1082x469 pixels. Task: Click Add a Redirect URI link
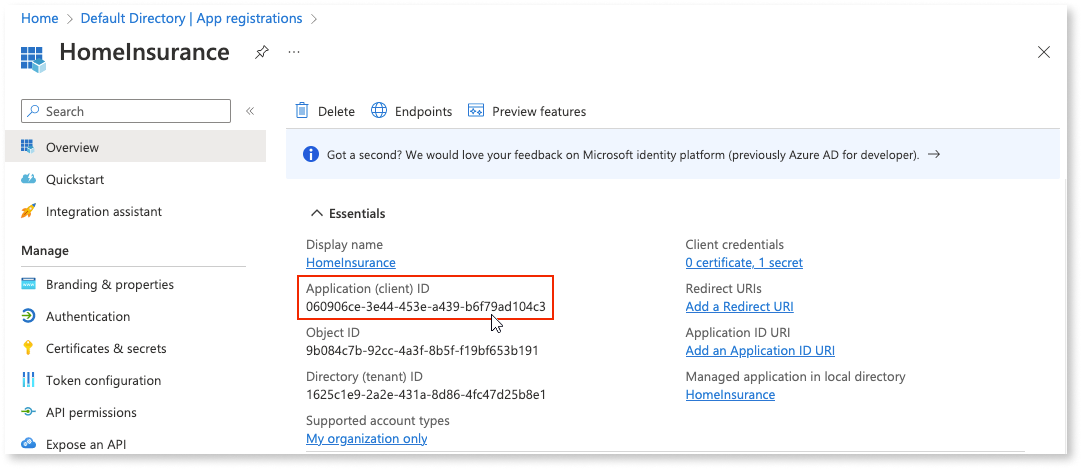point(740,306)
